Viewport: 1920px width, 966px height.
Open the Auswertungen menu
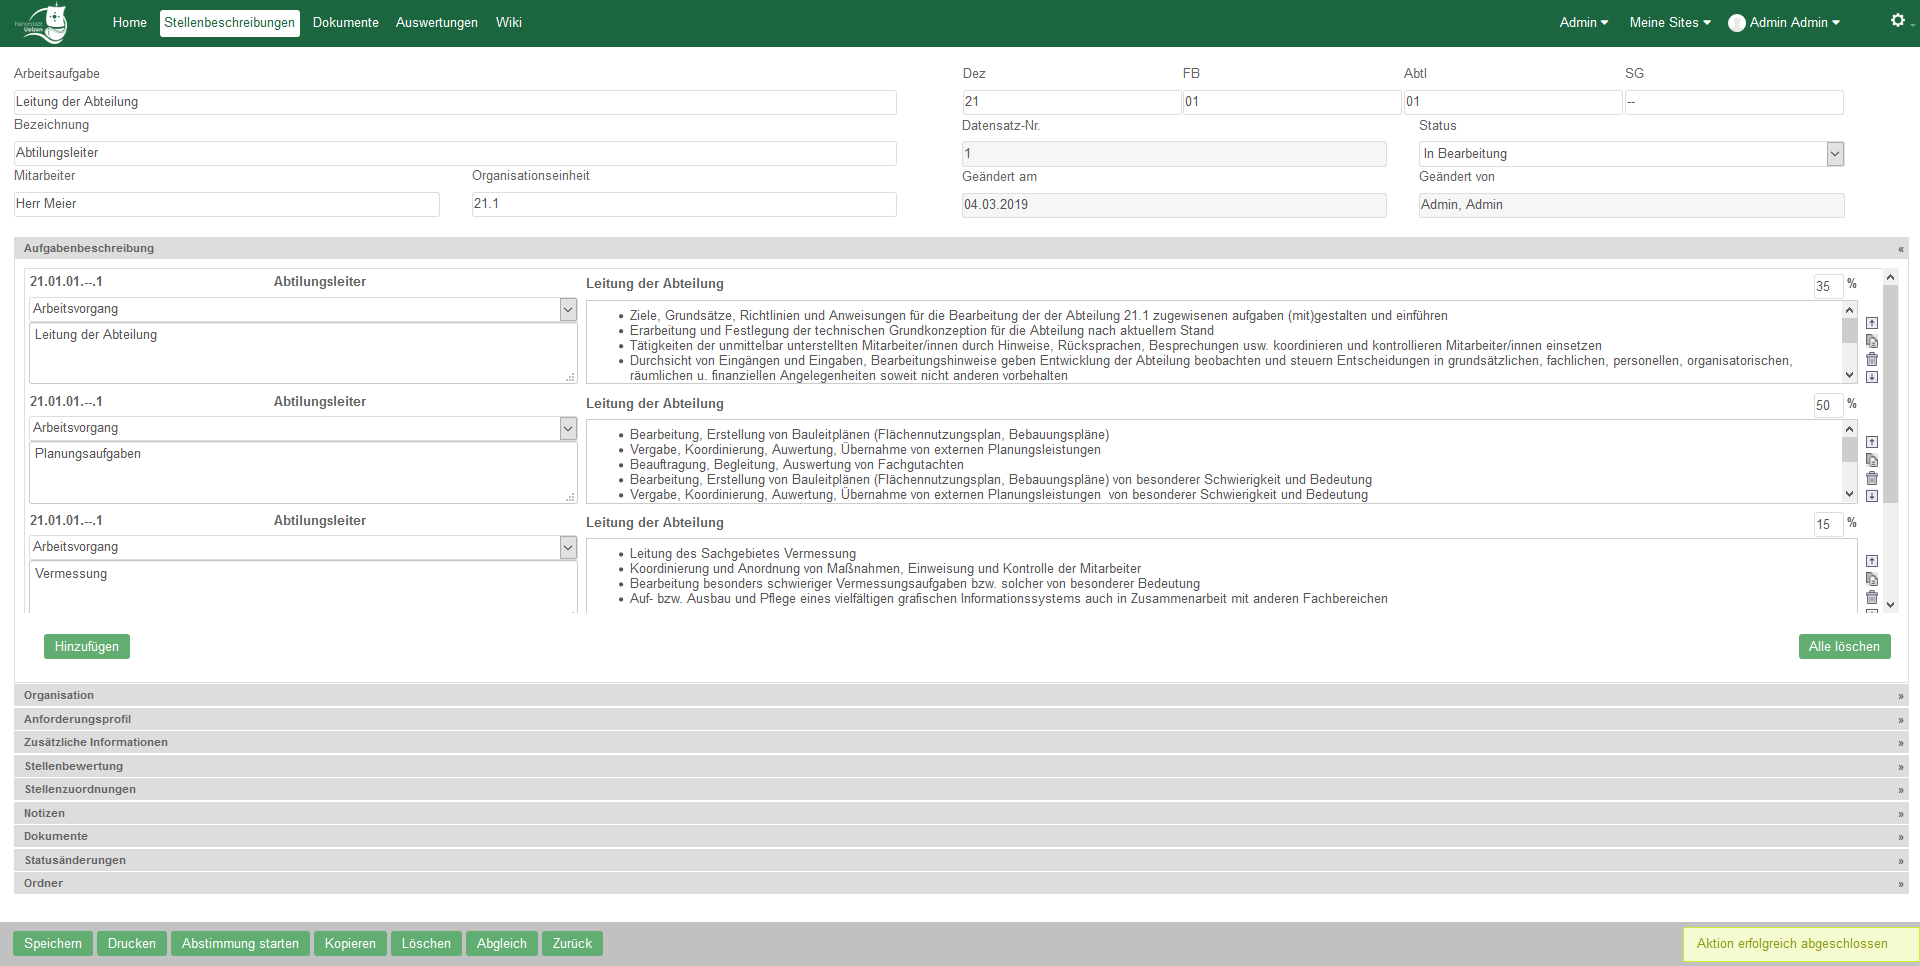pyautogui.click(x=436, y=22)
